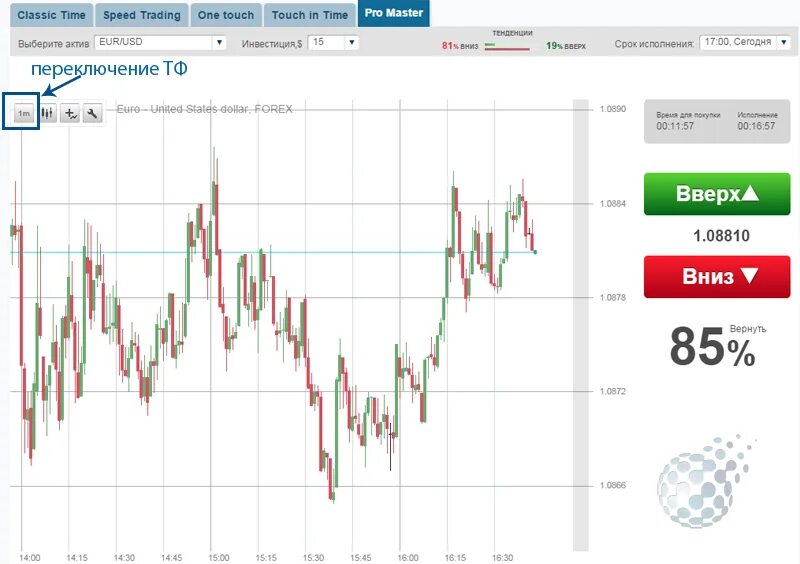Image resolution: width=800 pixels, height=564 pixels.
Task: Expand the investment amount dropdown arrow
Action: tap(352, 42)
